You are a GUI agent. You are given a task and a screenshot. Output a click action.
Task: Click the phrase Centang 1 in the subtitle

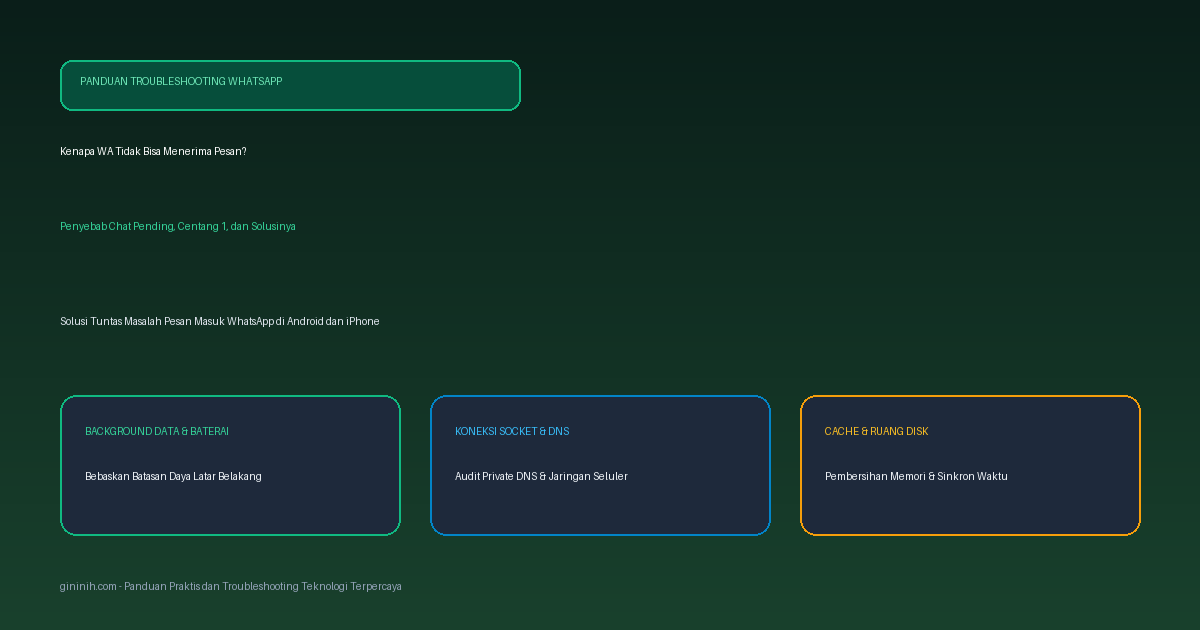(x=202, y=226)
